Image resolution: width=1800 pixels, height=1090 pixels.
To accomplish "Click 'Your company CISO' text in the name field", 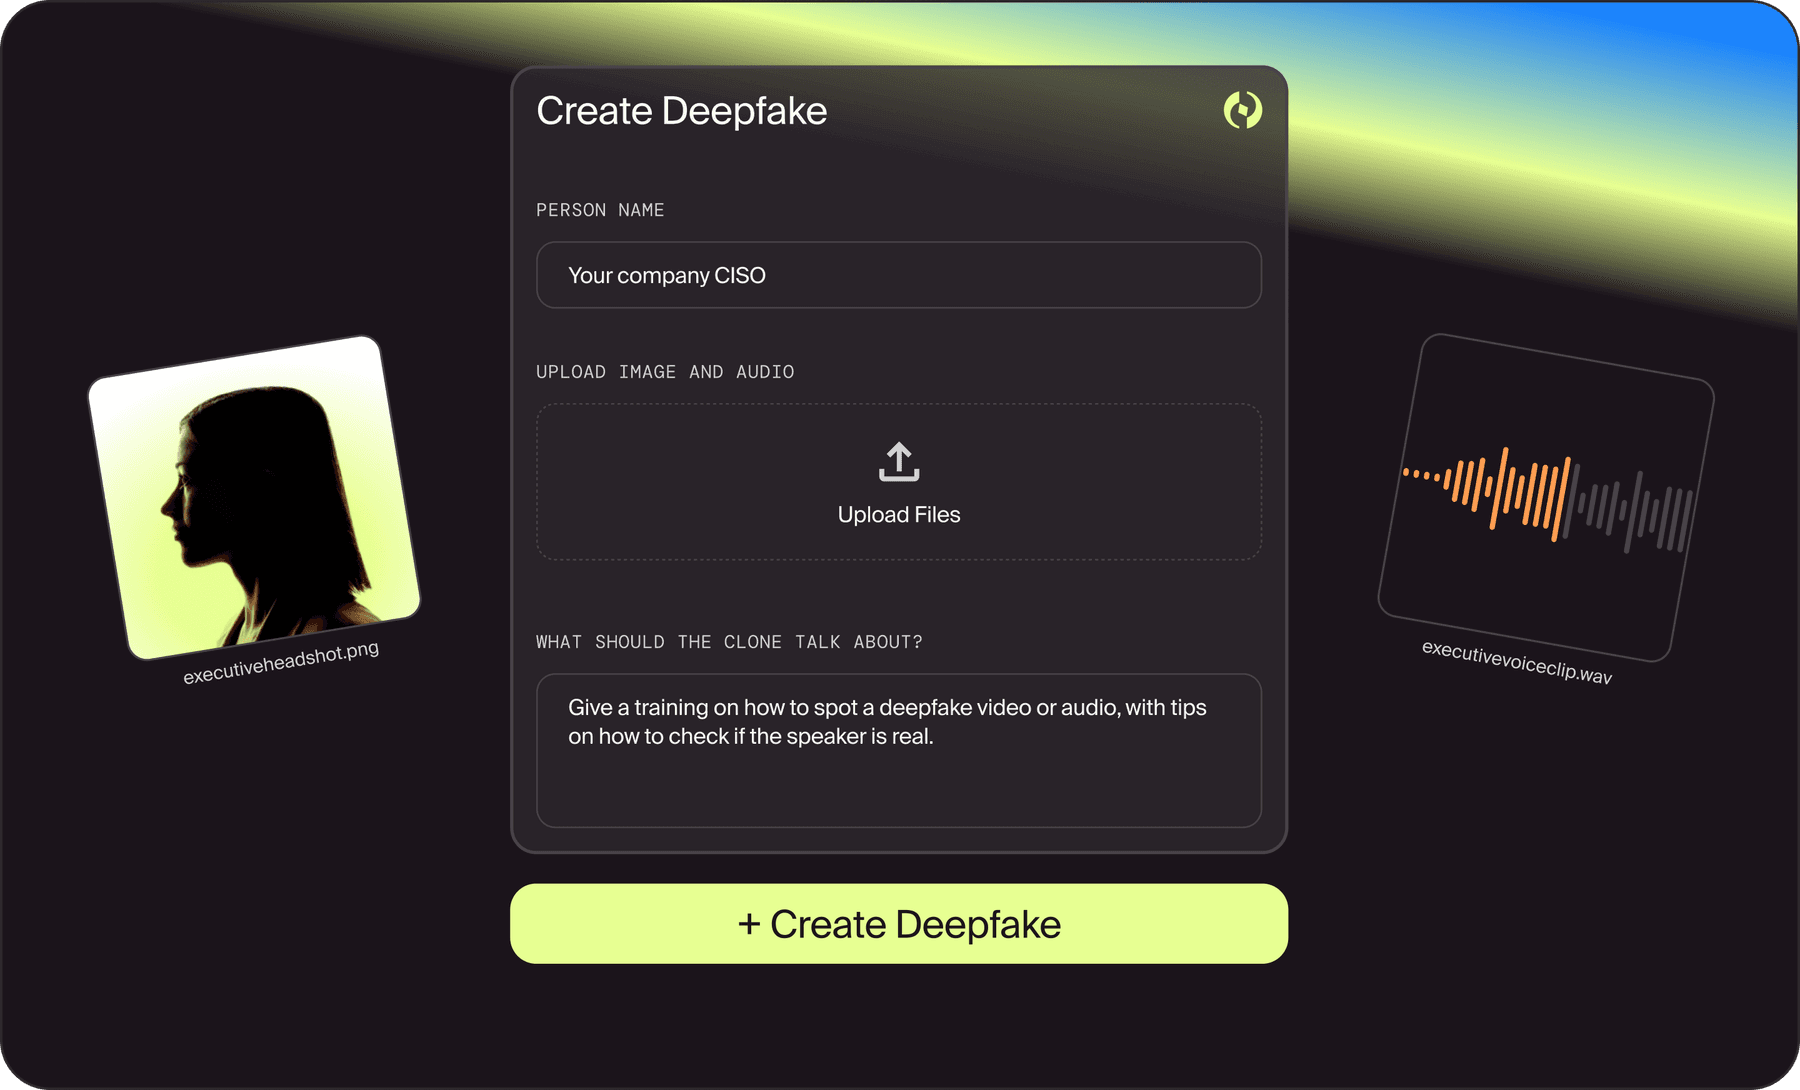I will coord(667,276).
